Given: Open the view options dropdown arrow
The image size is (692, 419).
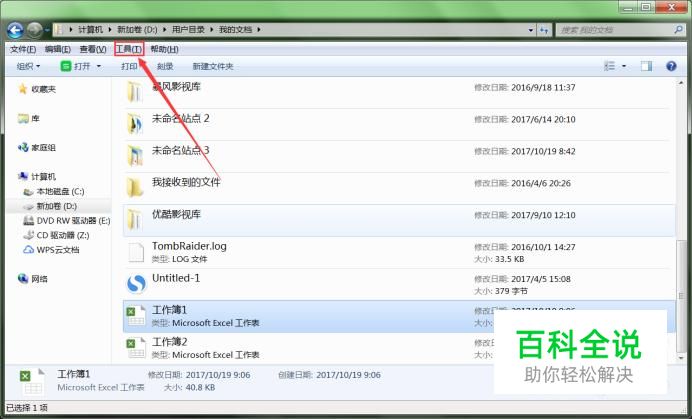Looking at the screenshot, I should pos(624,66).
